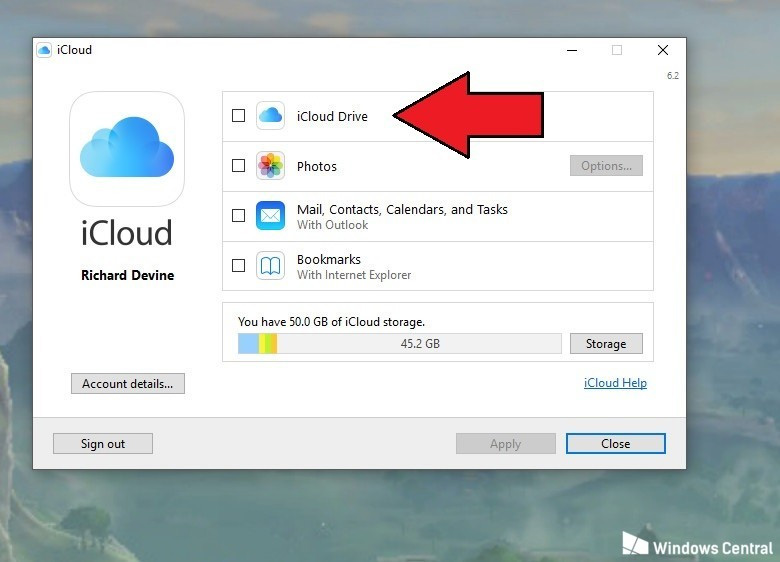Click the blue segment of storage bar
Image resolution: width=780 pixels, height=562 pixels.
(248, 344)
